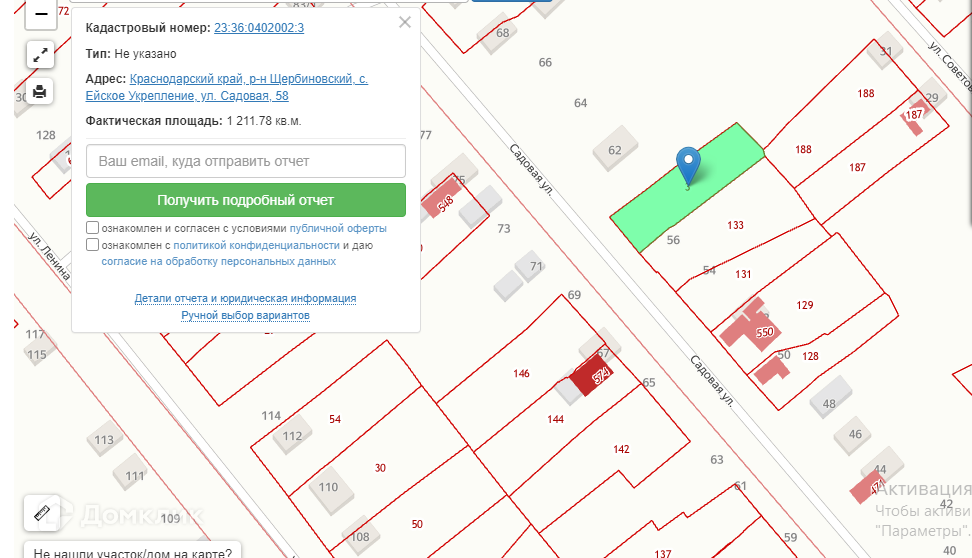
Task: Open the Садовая, 58 address link
Action: (227, 87)
